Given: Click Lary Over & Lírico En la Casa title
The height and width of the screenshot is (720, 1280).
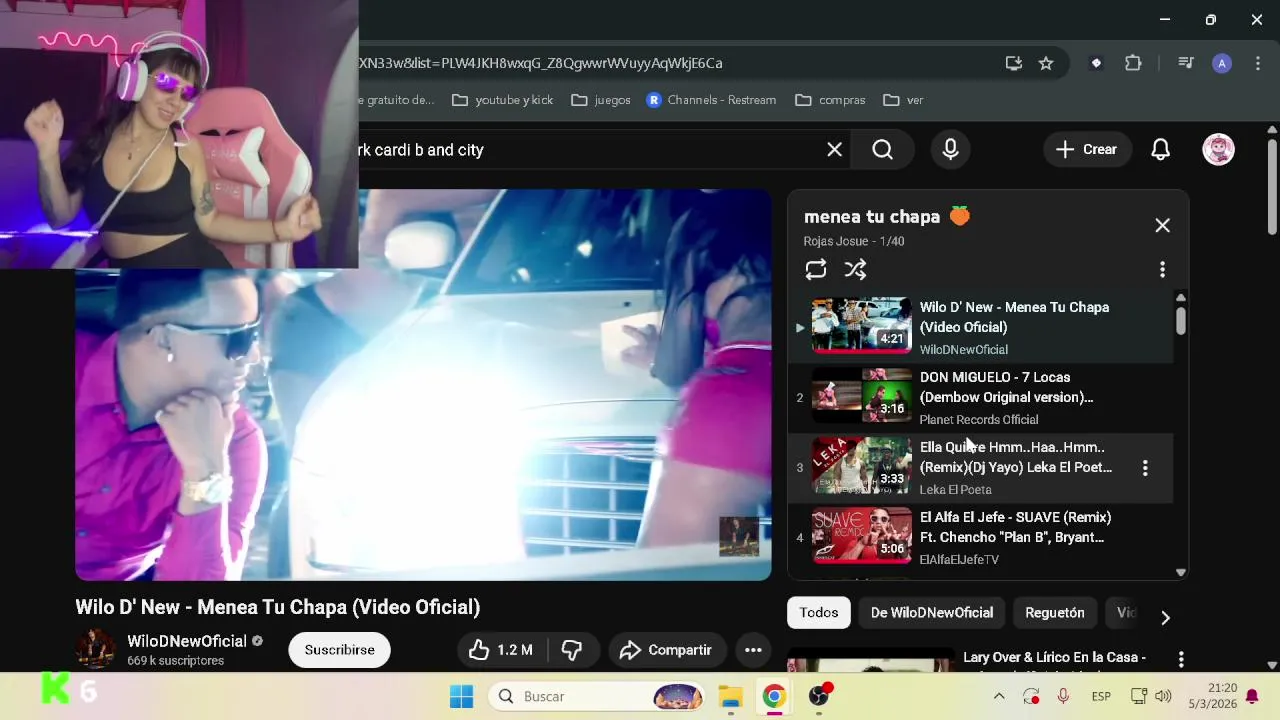Looking at the screenshot, I should 1054,658.
